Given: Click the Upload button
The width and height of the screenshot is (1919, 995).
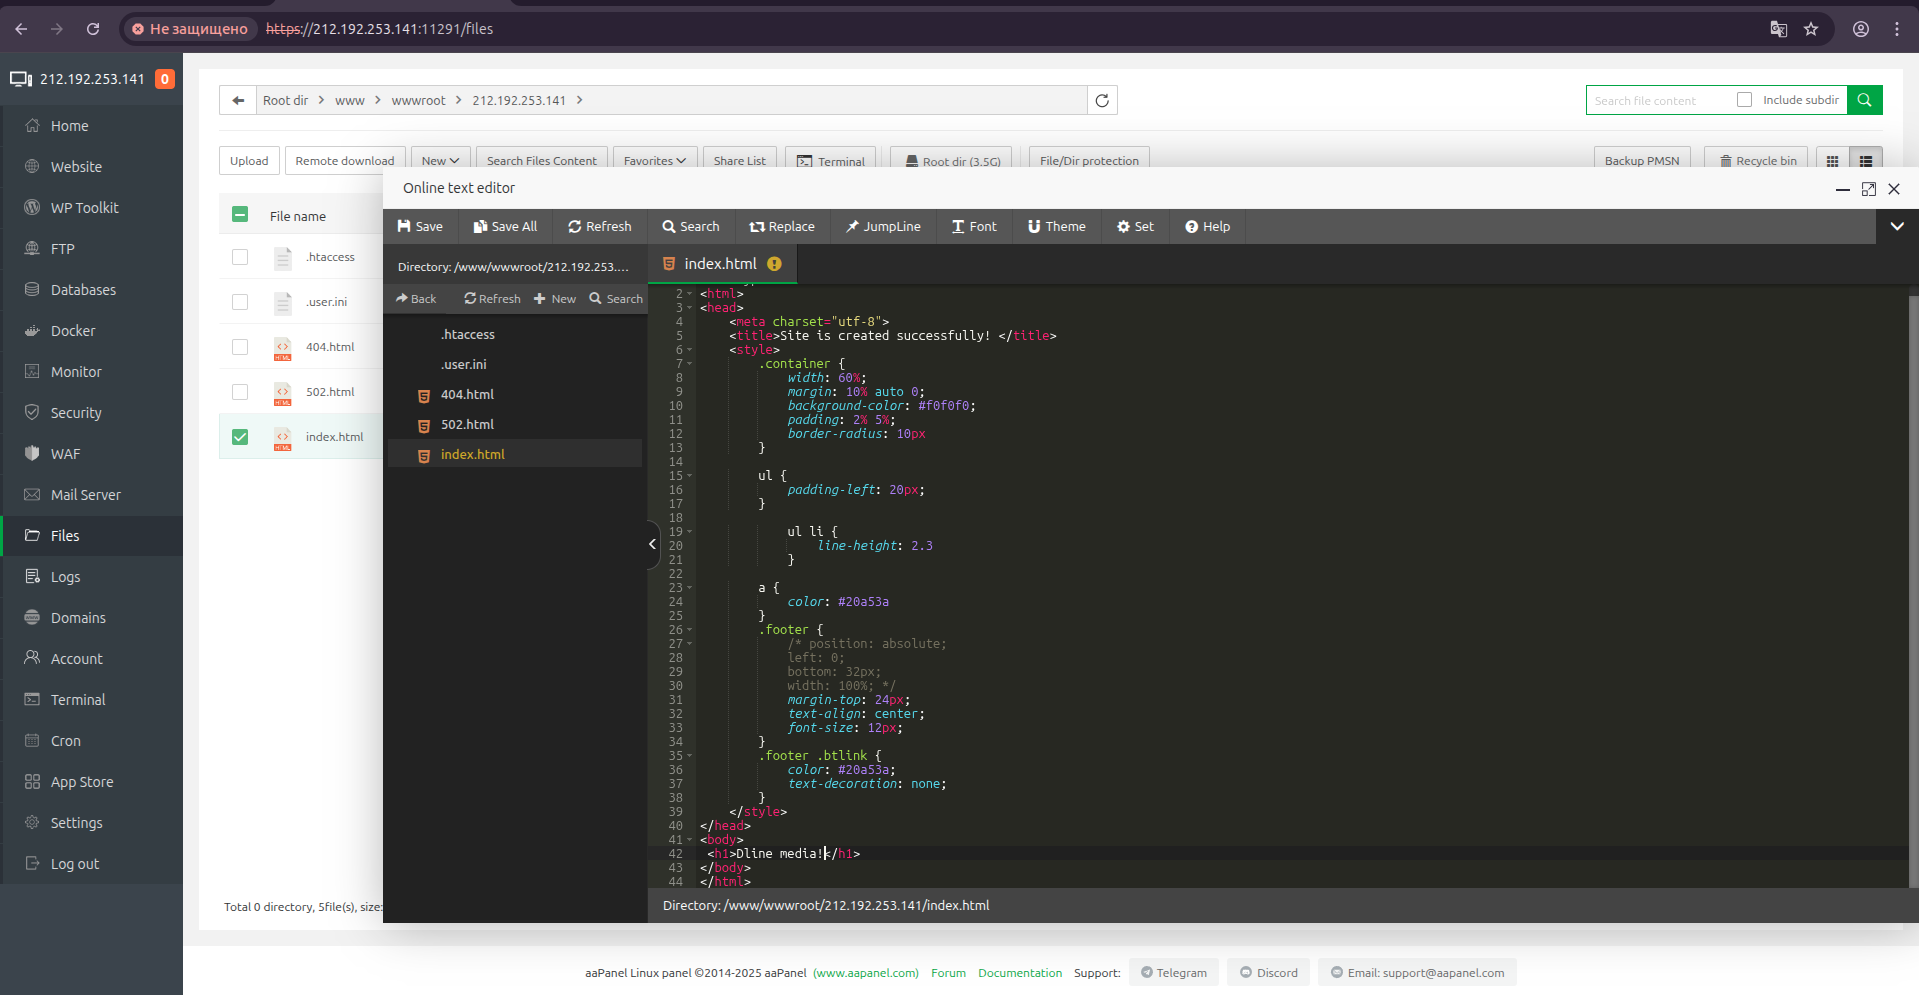Looking at the screenshot, I should click(x=249, y=161).
